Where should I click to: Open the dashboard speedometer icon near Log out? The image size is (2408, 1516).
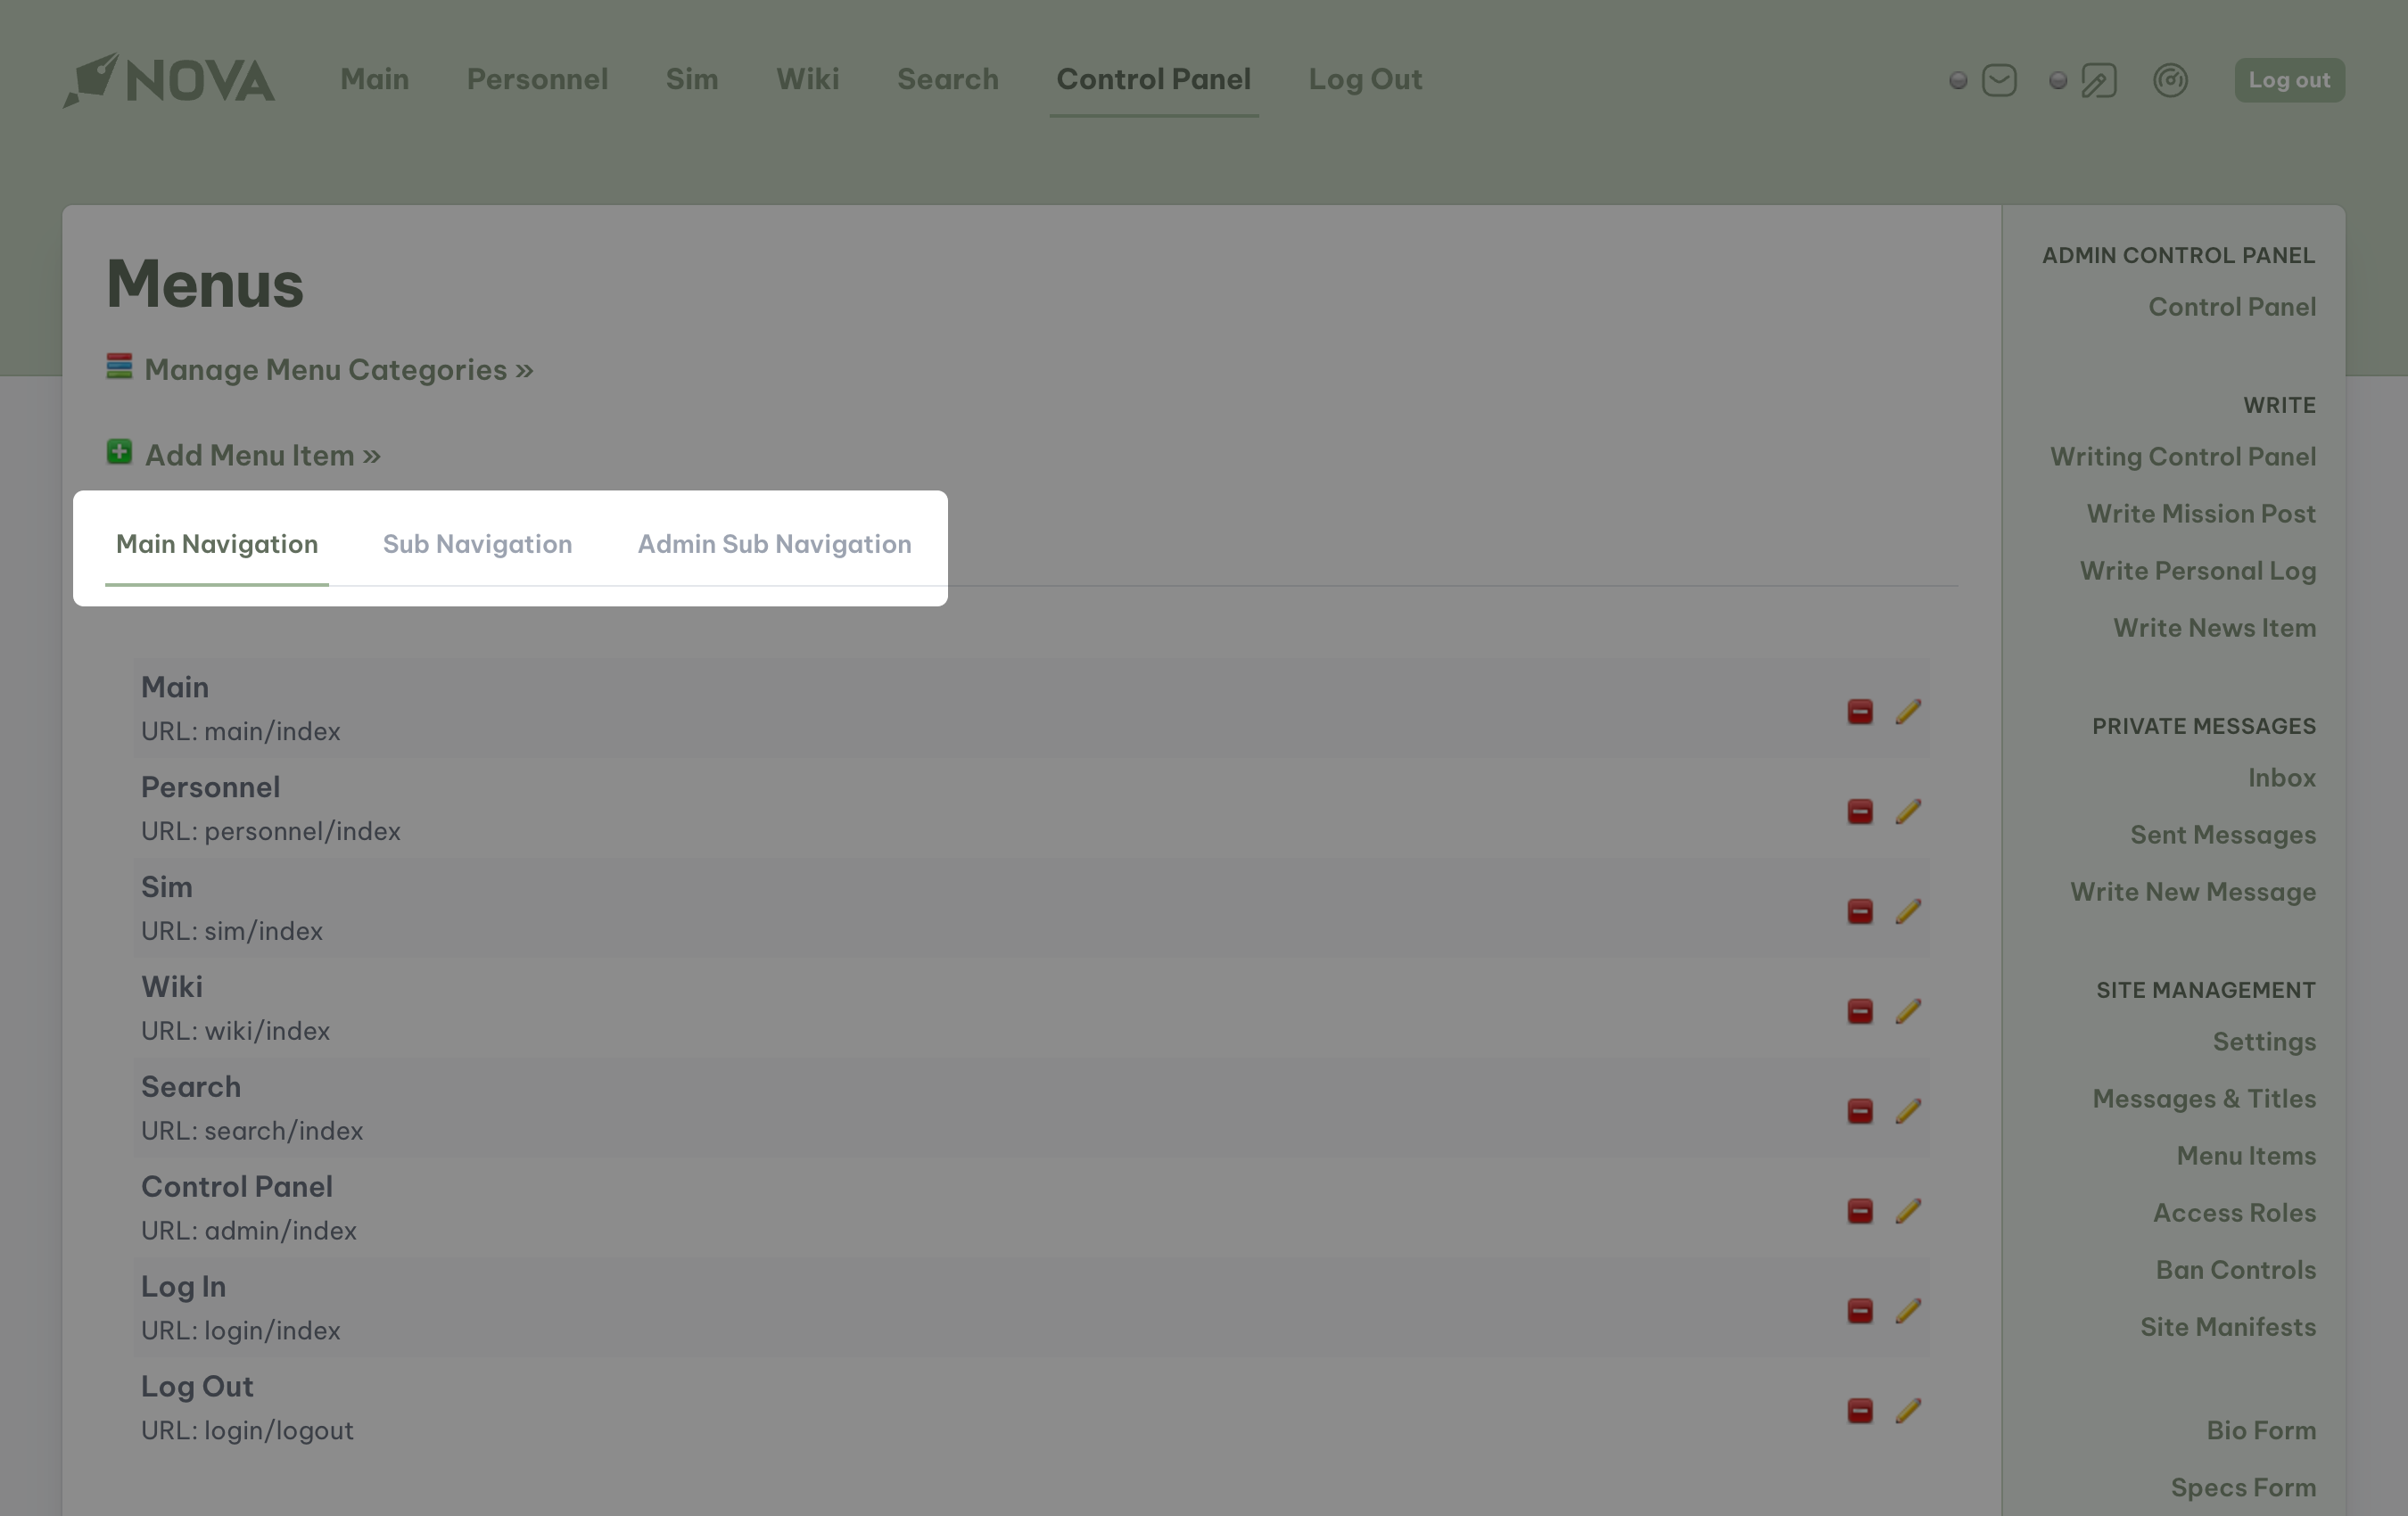[2168, 80]
